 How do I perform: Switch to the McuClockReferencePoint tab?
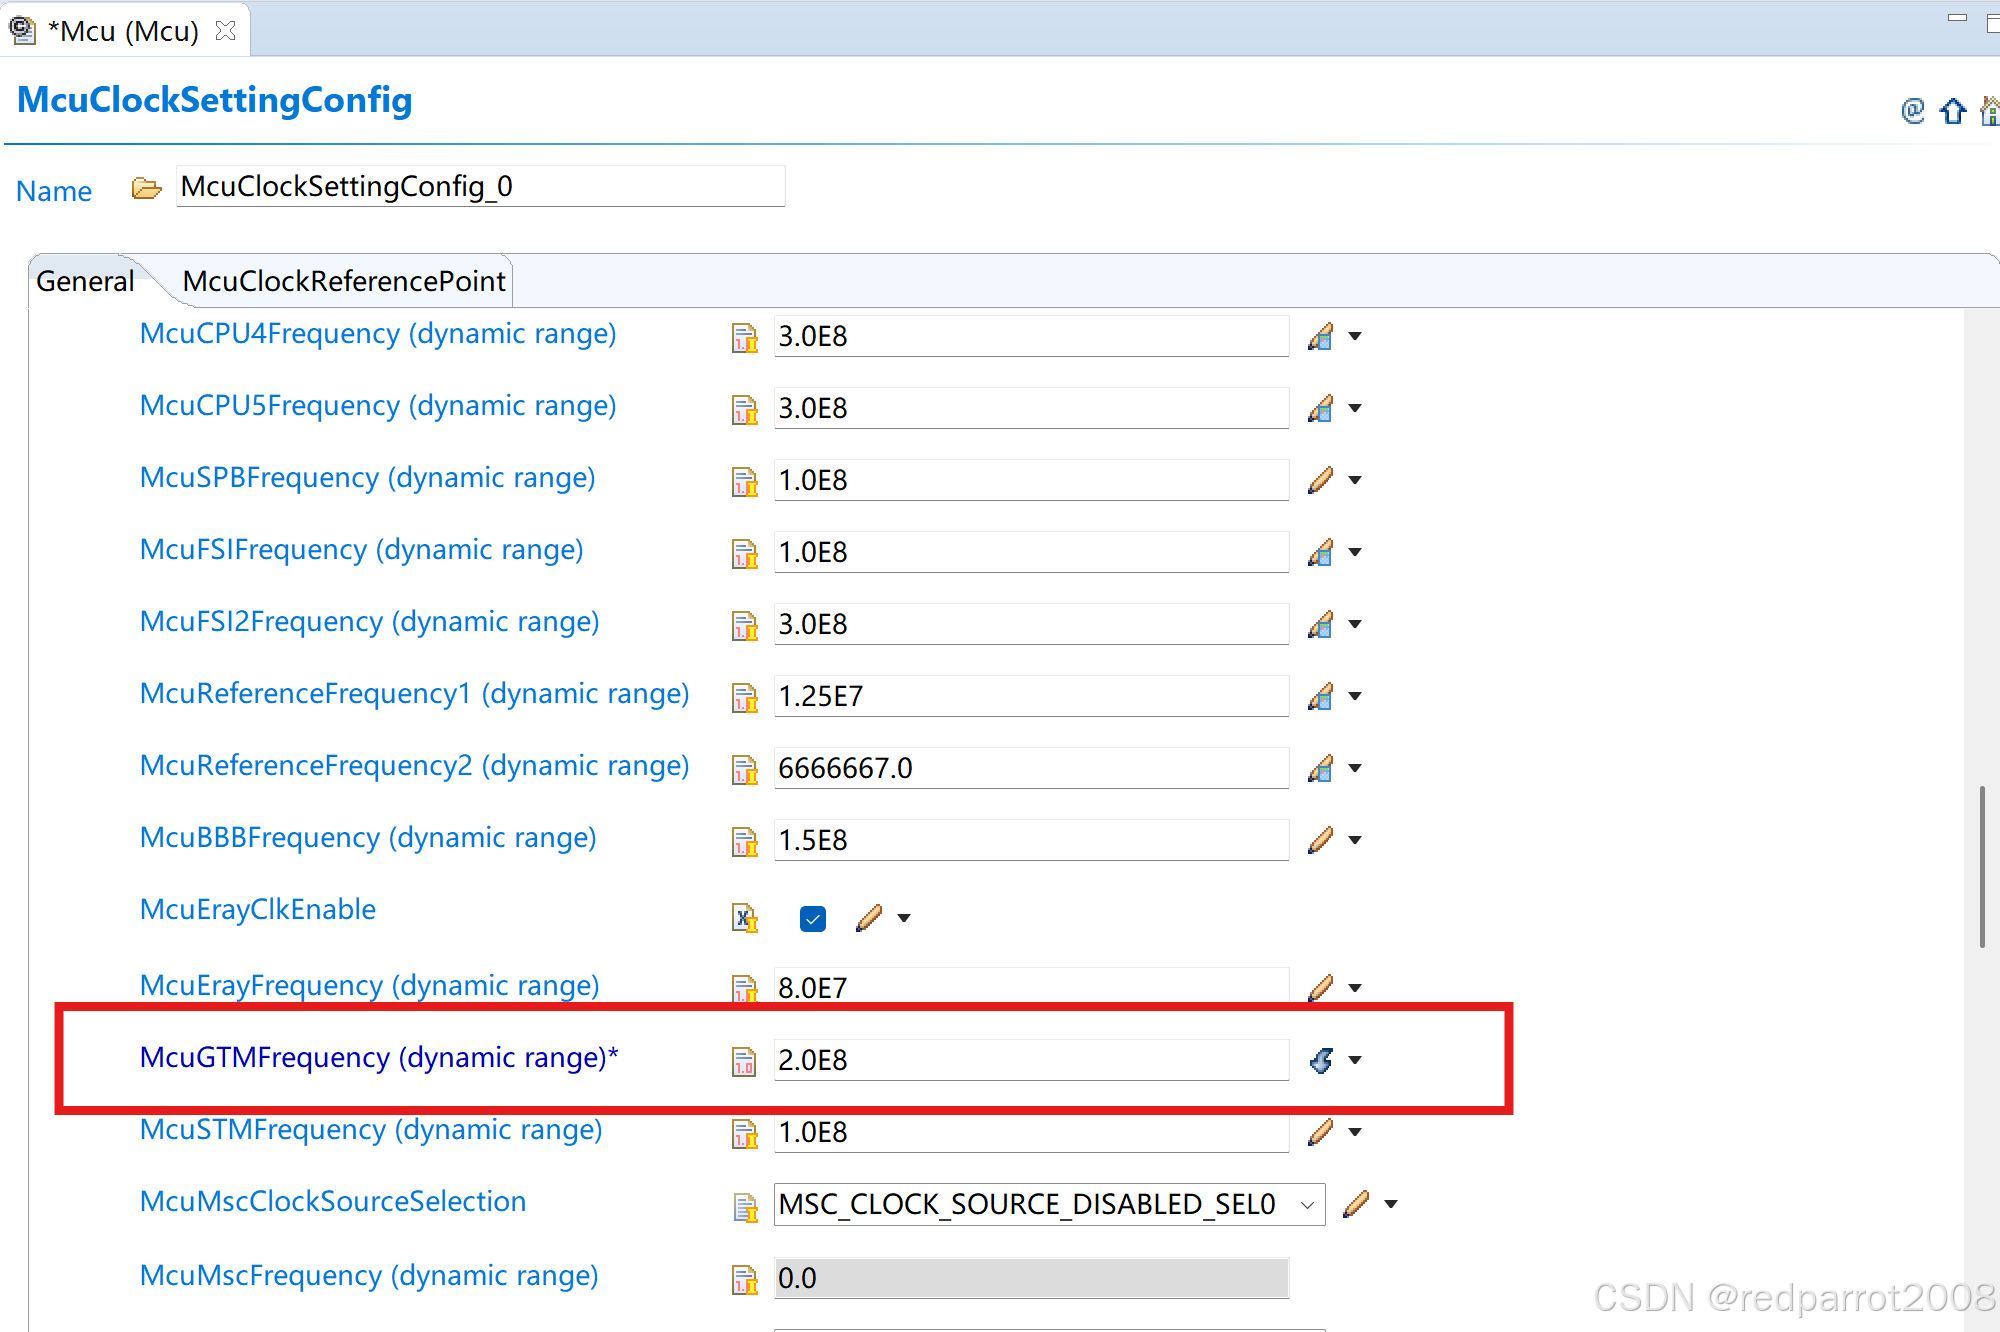coord(343,282)
